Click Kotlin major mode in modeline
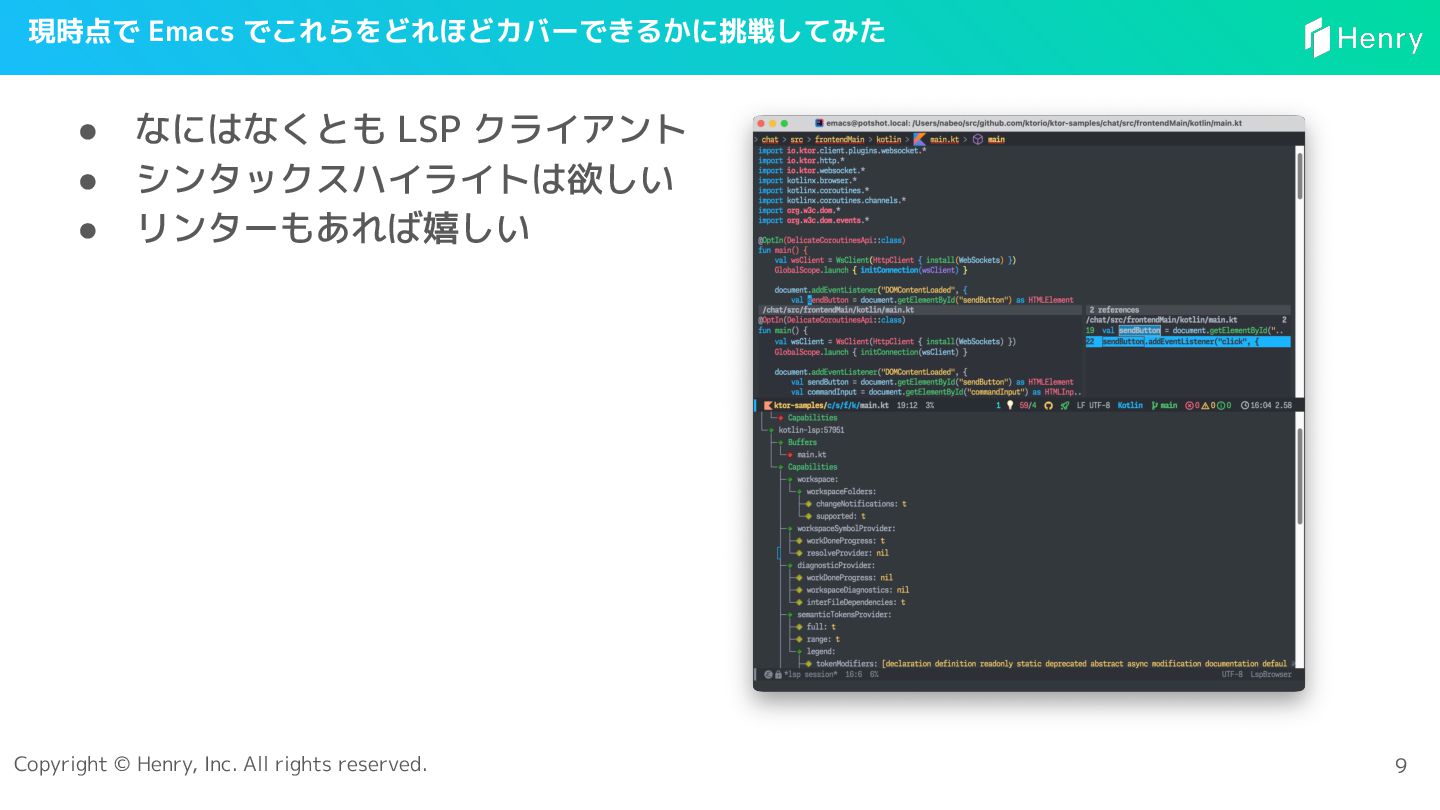 tap(1130, 405)
